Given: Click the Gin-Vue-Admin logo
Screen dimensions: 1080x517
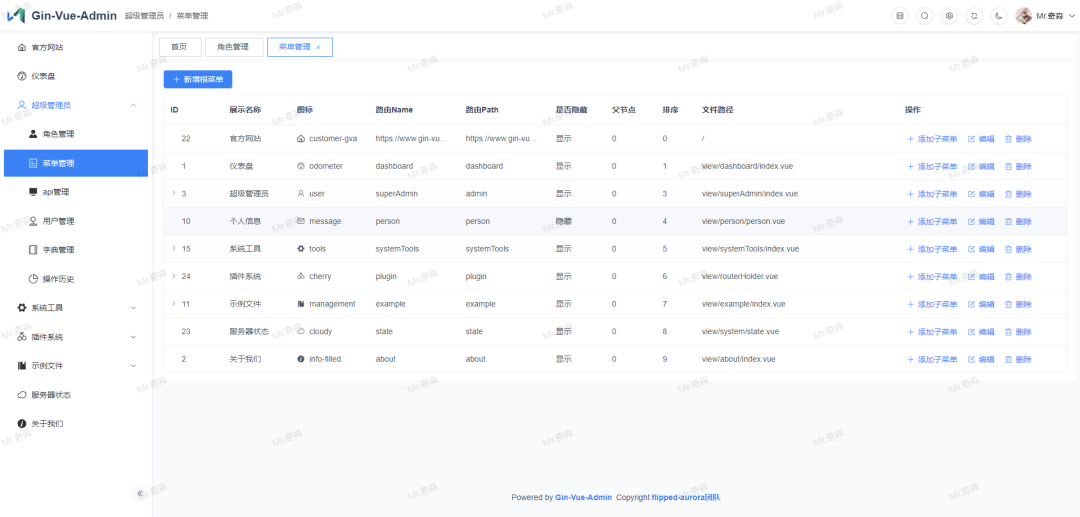Looking at the screenshot, I should (x=16, y=16).
